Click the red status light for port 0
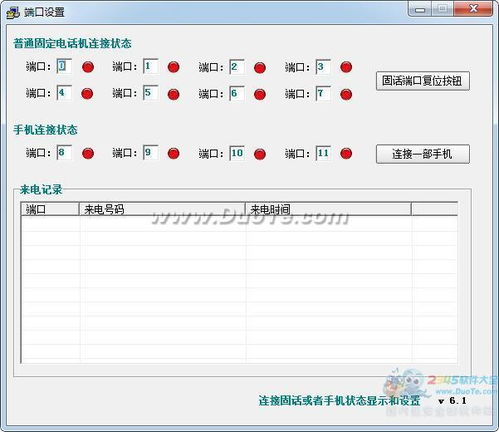 point(88,67)
